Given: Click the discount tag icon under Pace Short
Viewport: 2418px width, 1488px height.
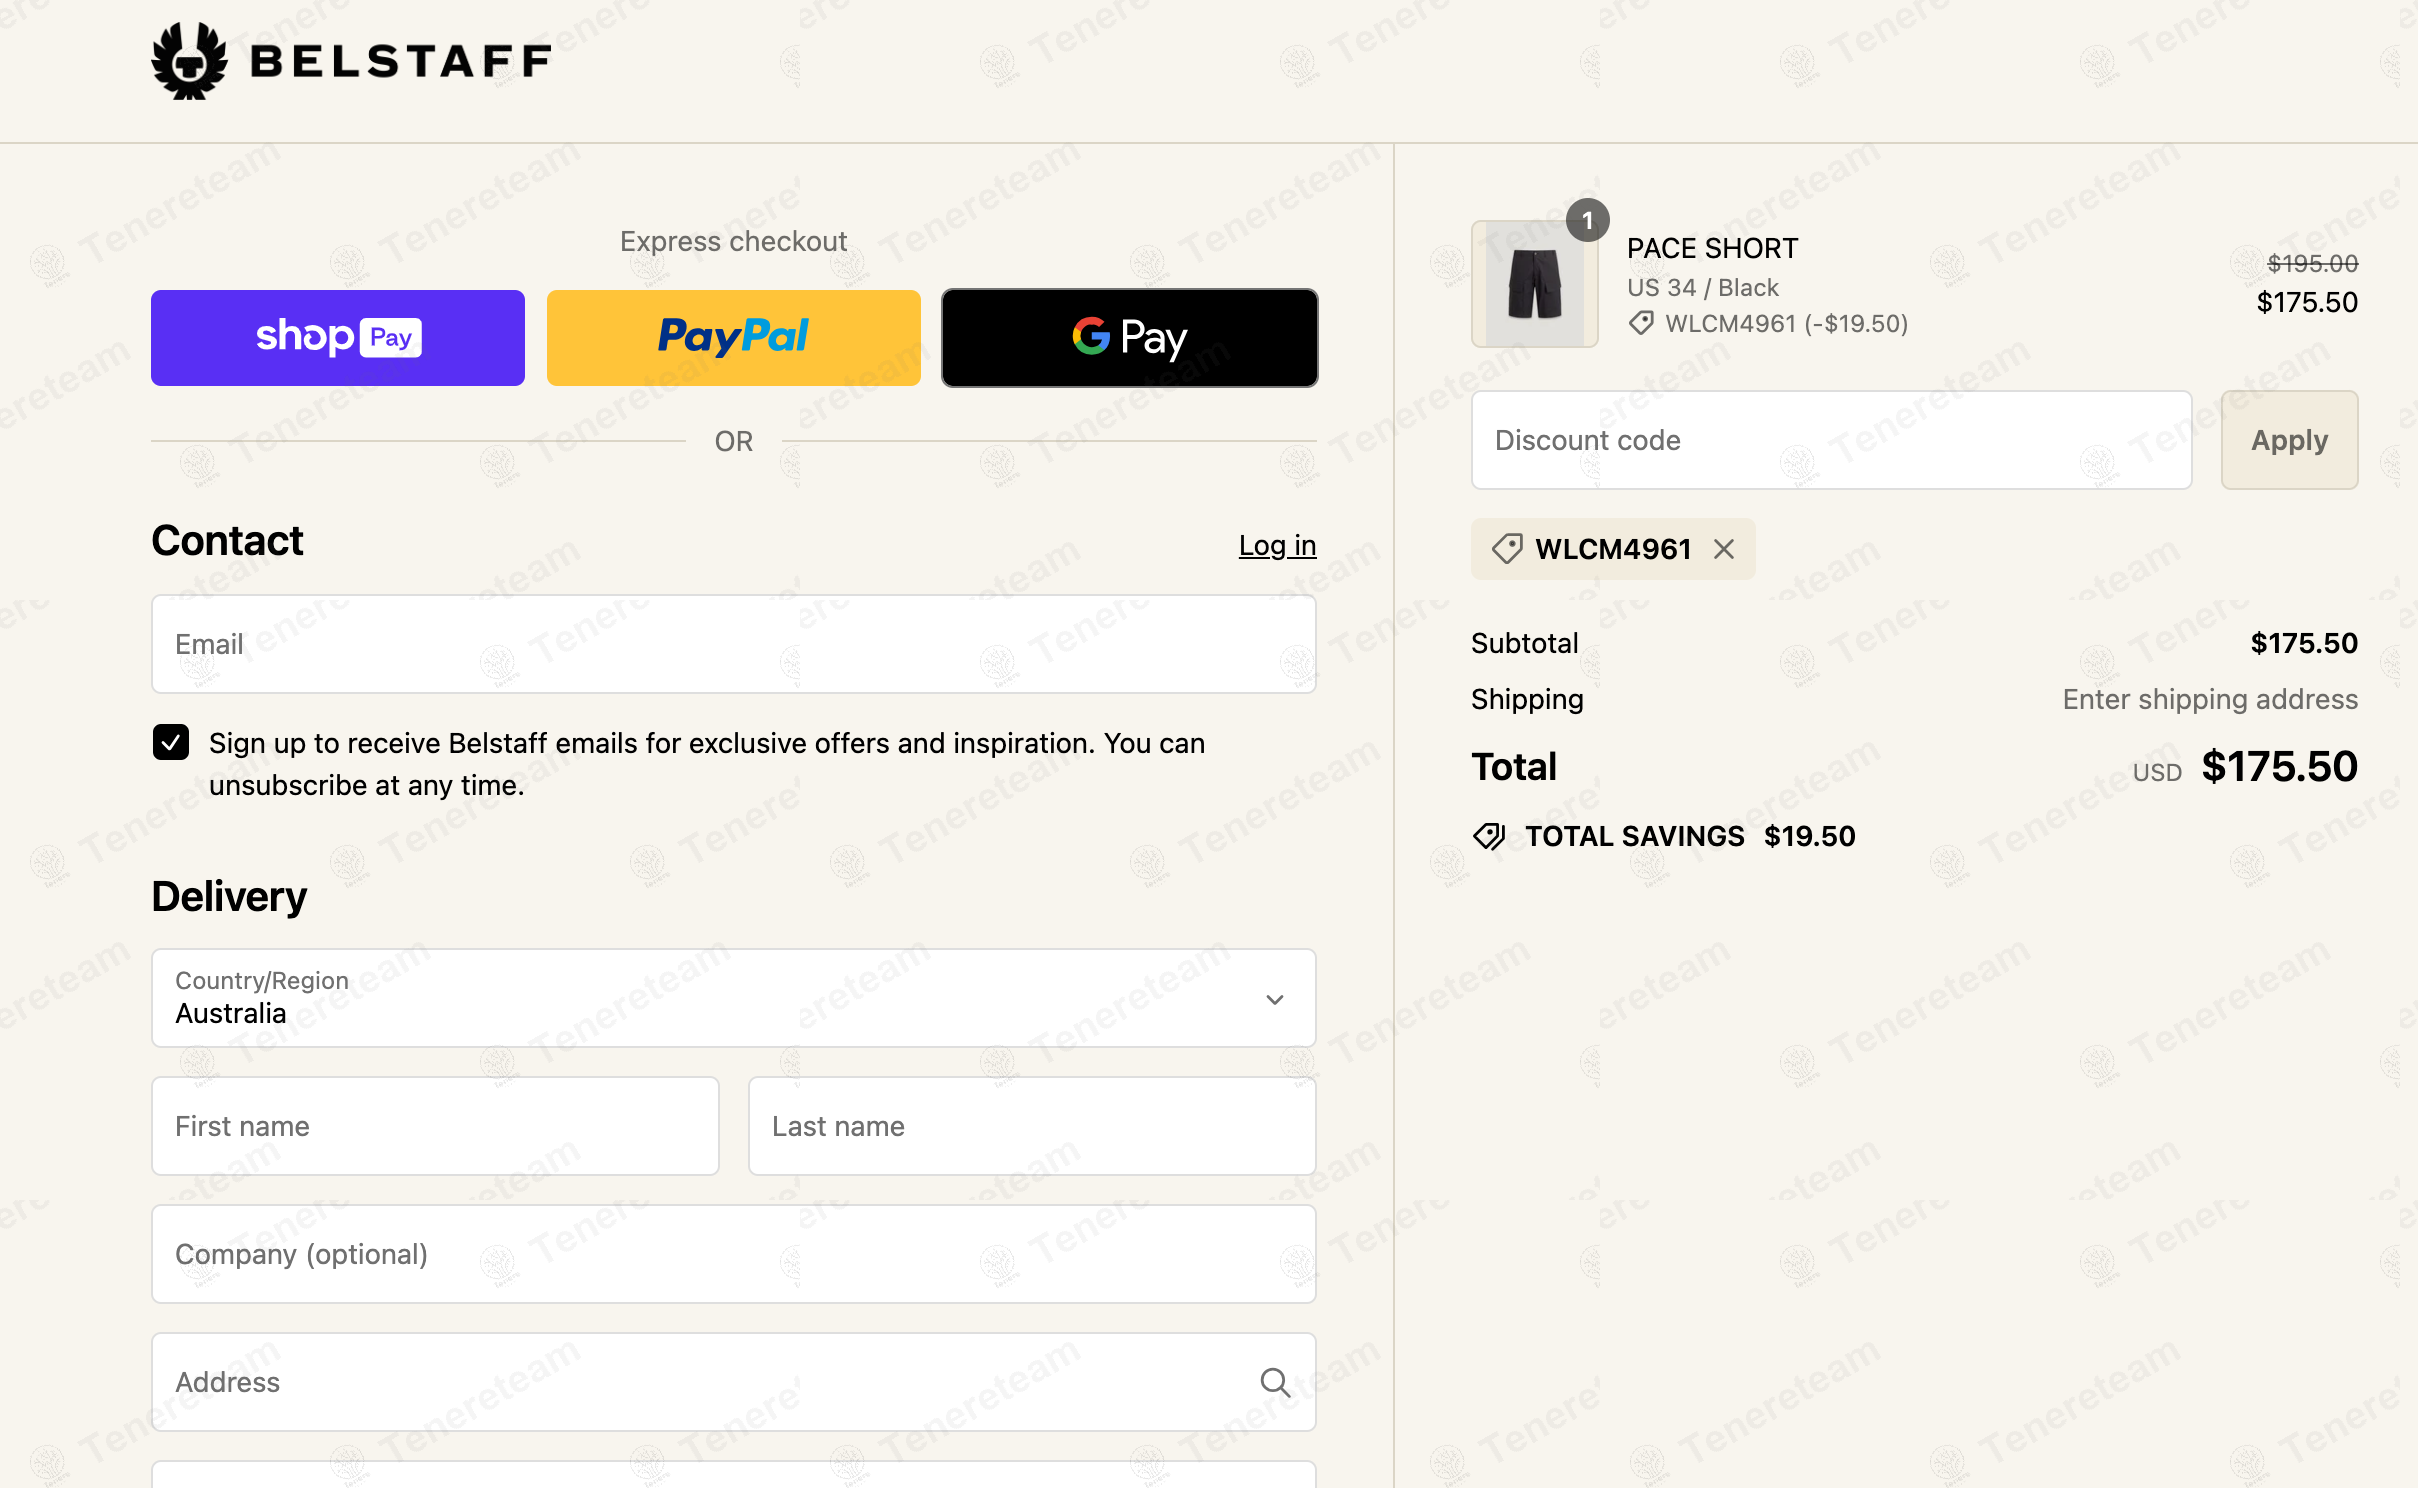Looking at the screenshot, I should [x=1640, y=323].
